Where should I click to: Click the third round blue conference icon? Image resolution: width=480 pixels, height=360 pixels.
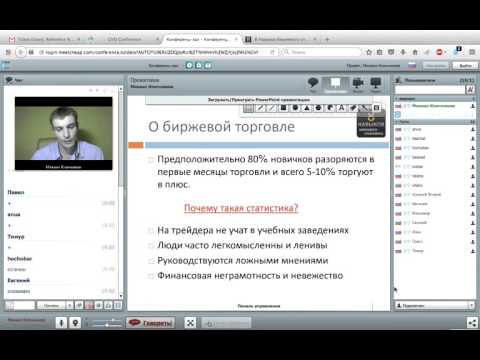[208, 65]
